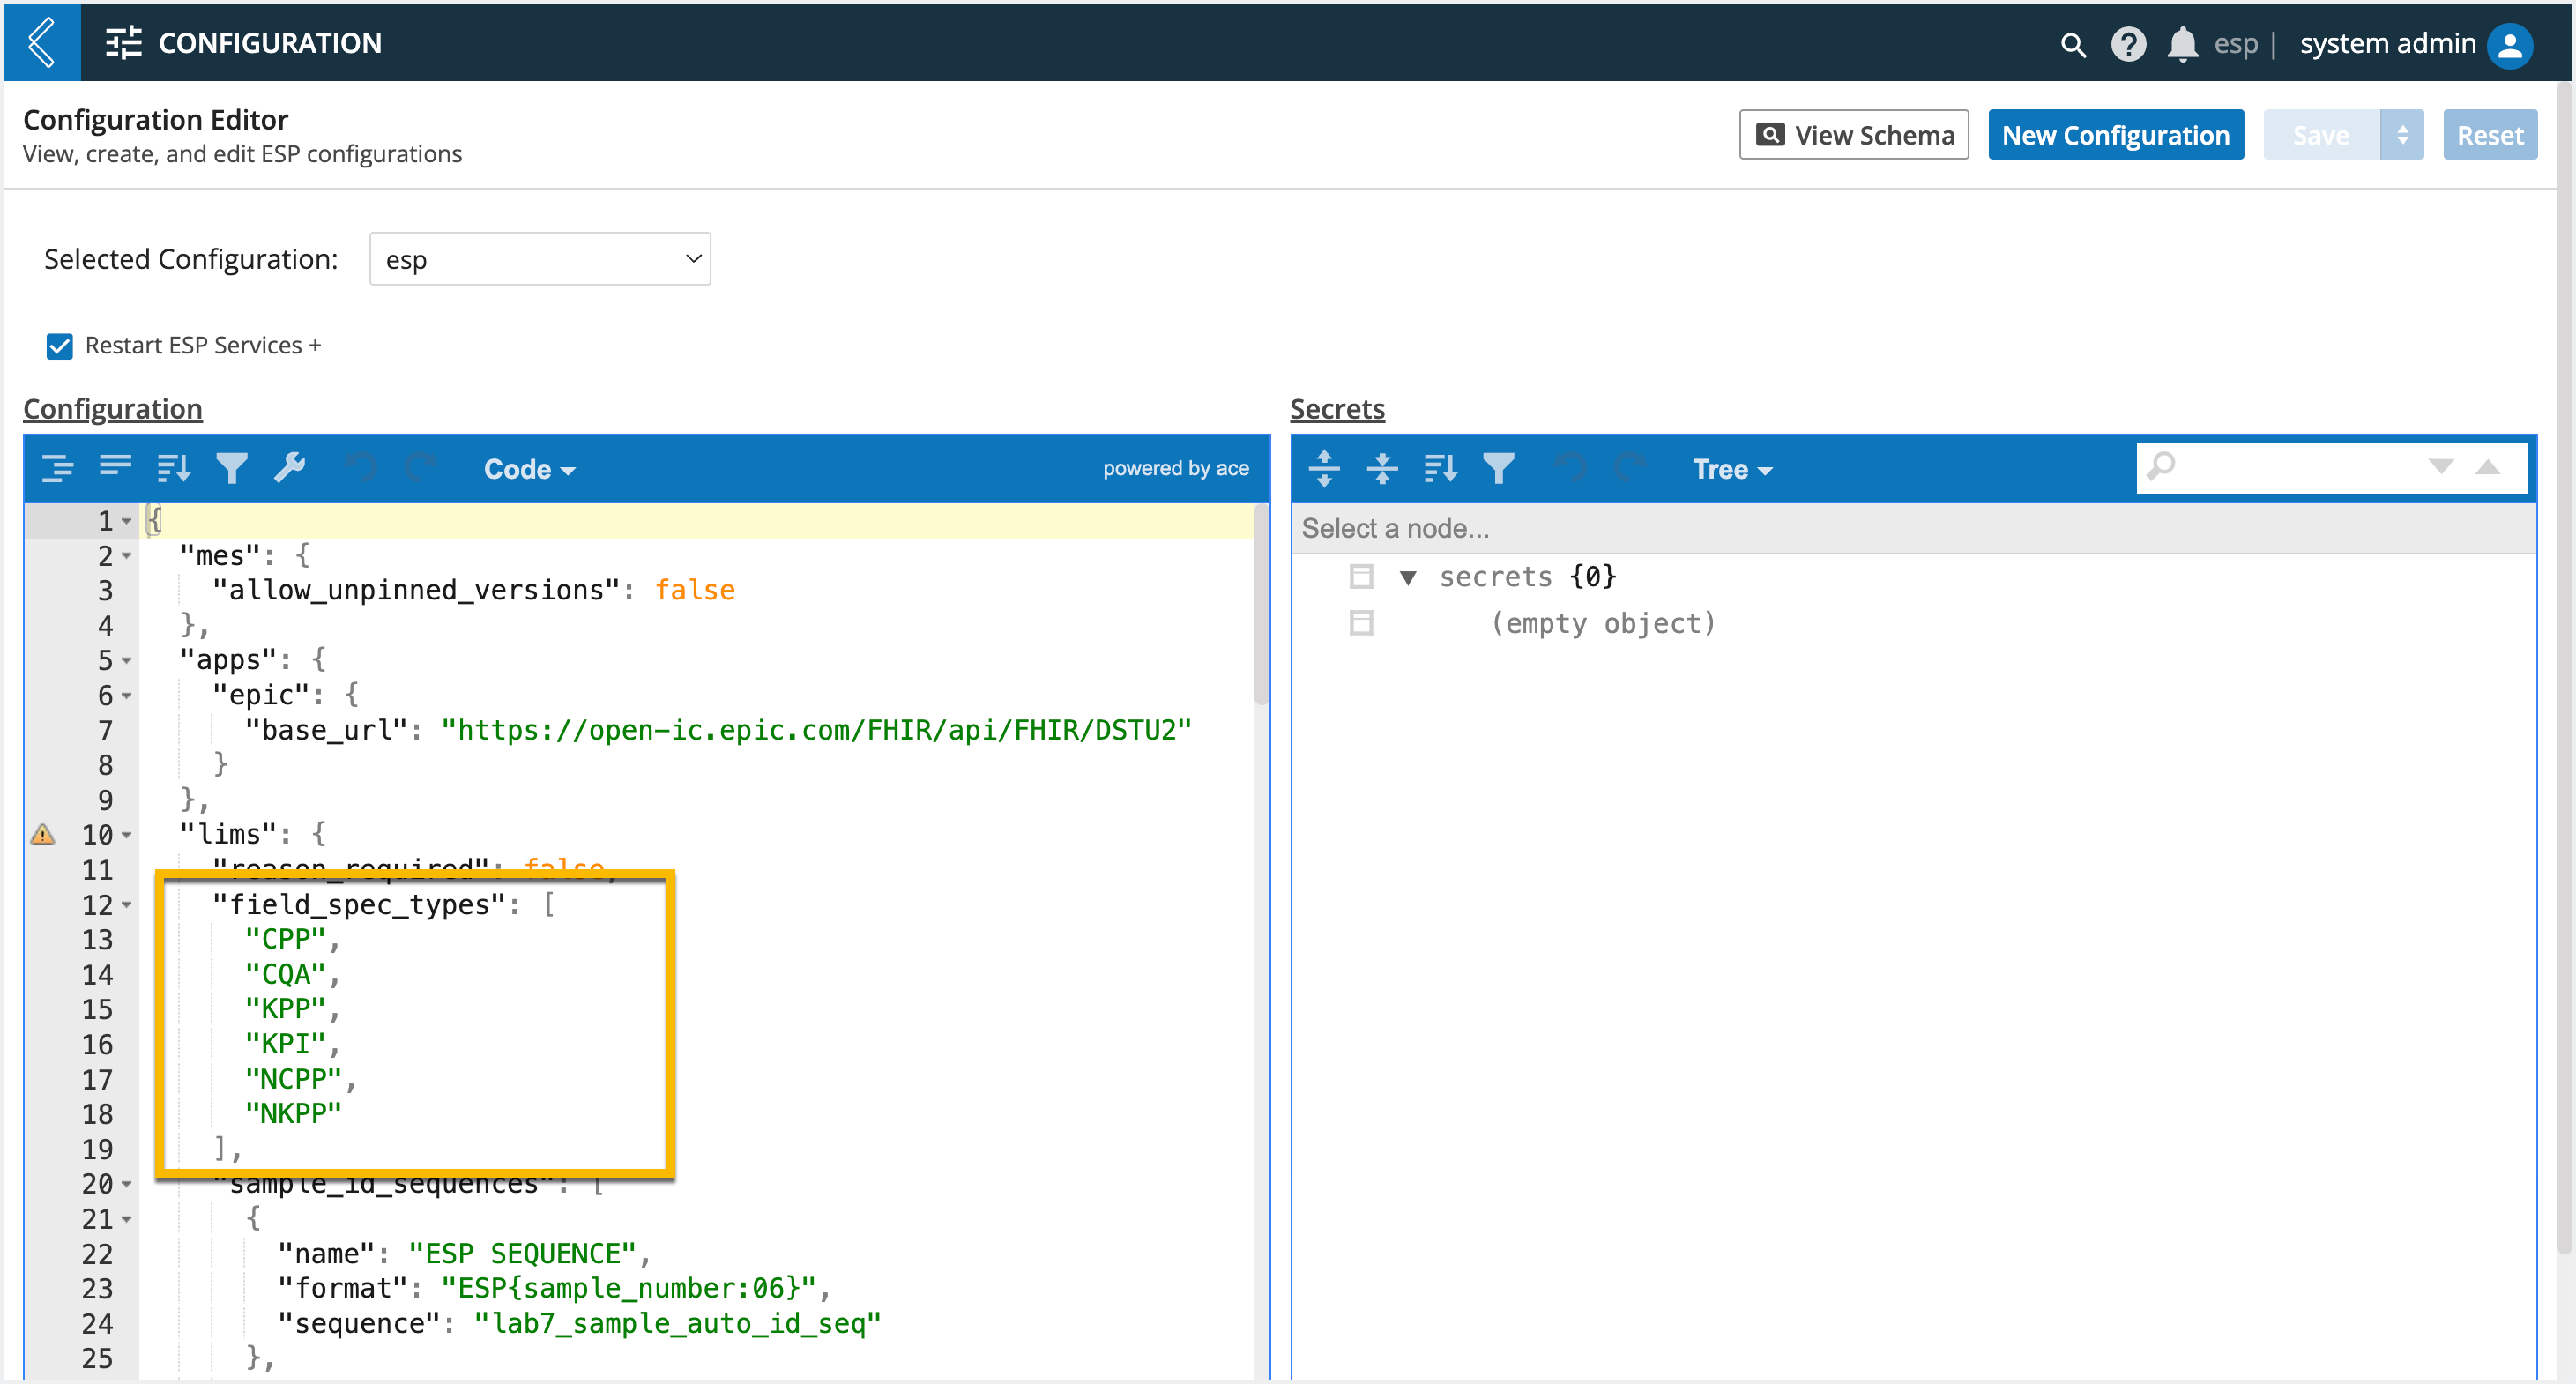Jump to next search result in Secrets
The image size is (2576, 1384).
pos(2441,466)
